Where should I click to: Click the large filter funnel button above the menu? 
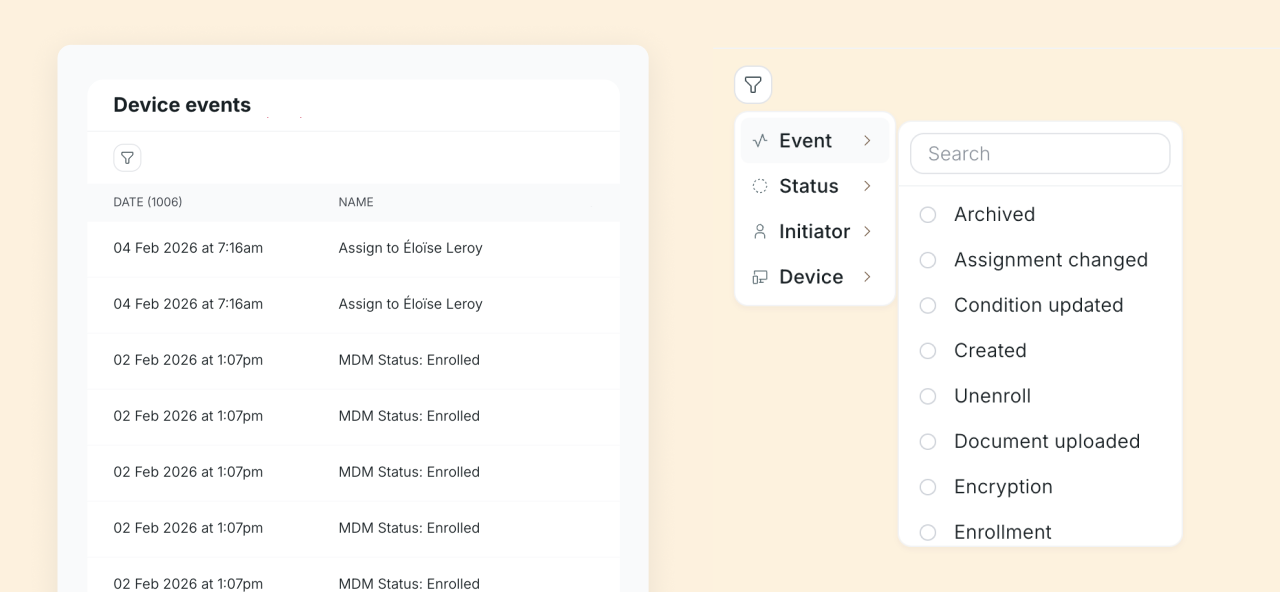(753, 86)
